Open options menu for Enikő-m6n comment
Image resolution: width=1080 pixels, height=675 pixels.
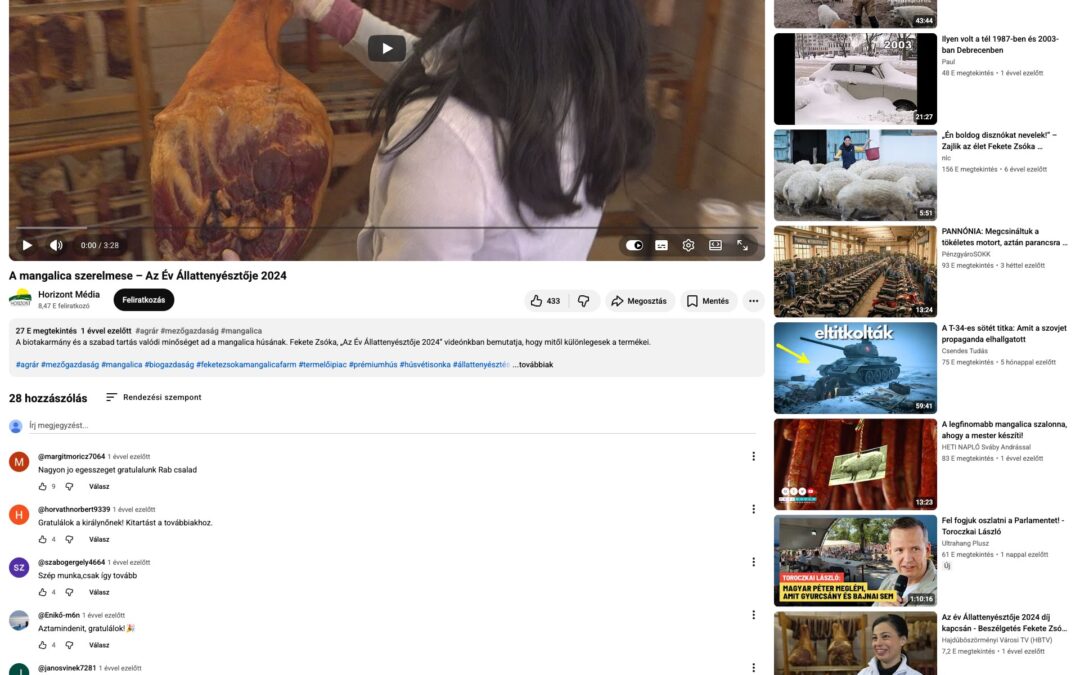pos(754,615)
